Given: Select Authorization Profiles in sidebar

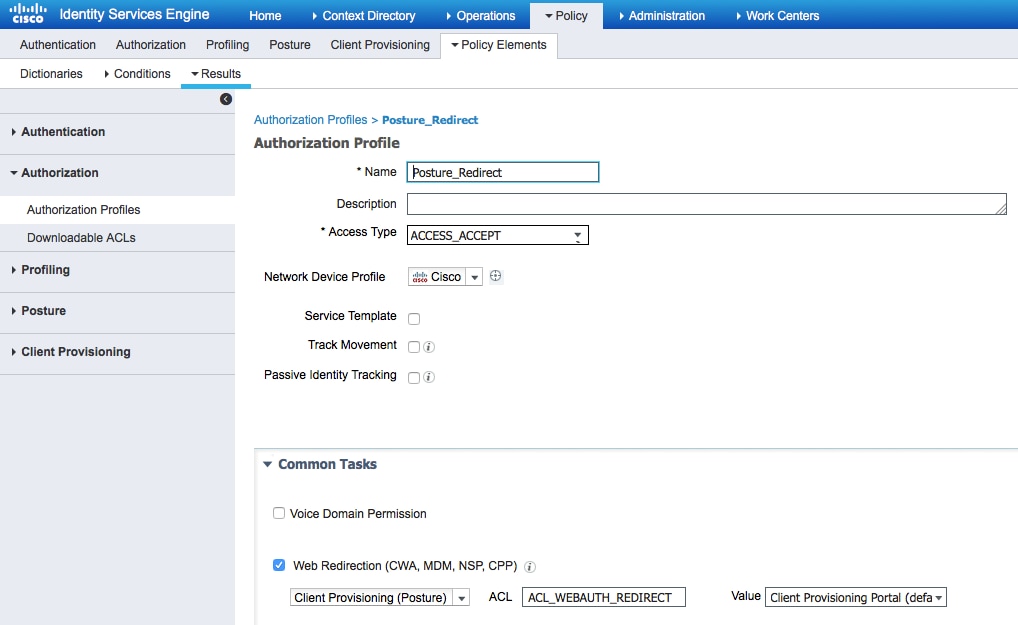Looking at the screenshot, I should pyautogui.click(x=83, y=210).
